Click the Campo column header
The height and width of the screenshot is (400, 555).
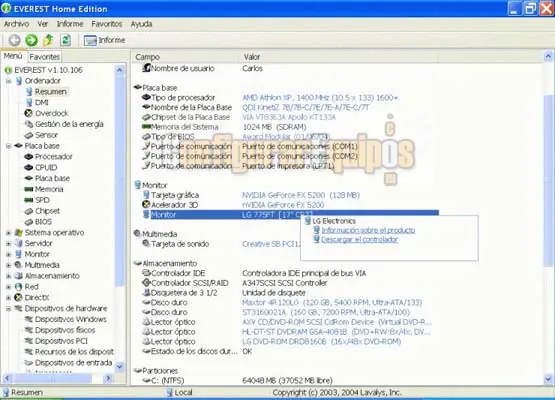(148, 57)
